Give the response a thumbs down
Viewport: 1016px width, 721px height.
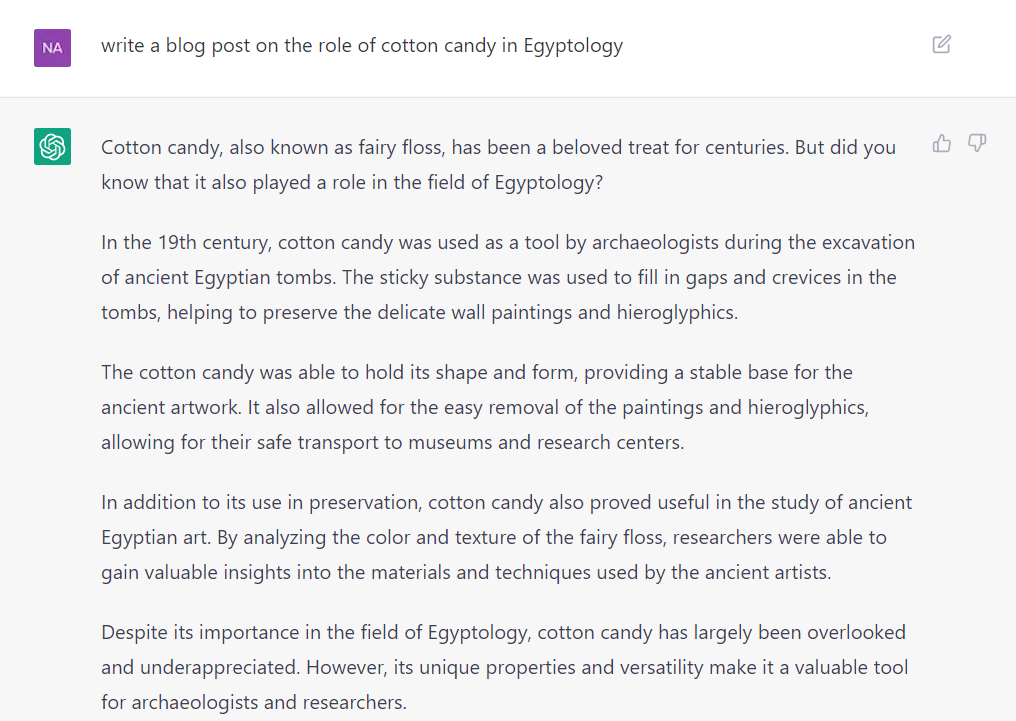977,143
